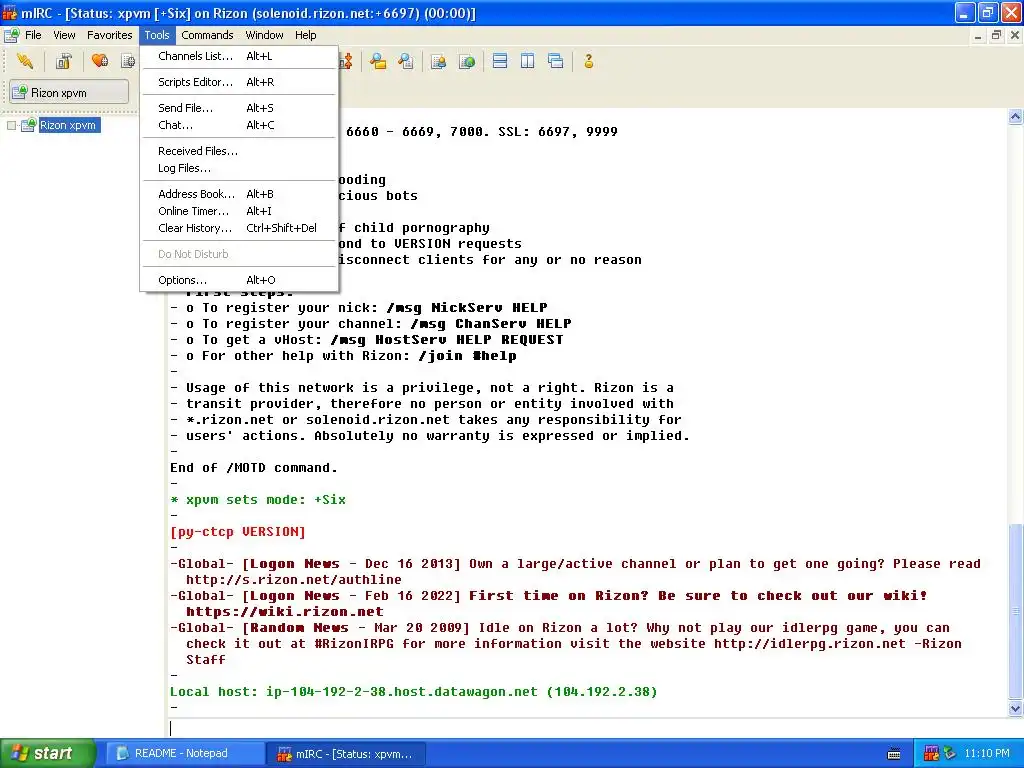Click the "Local host:" line with the datawagon address
The height and width of the screenshot is (768, 1024).
pyautogui.click(x=413, y=692)
